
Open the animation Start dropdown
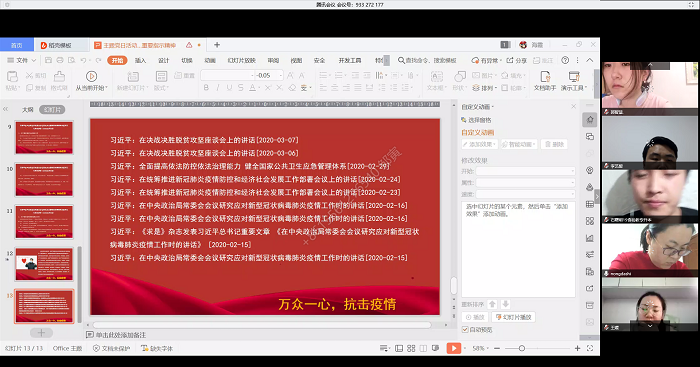click(x=525, y=171)
